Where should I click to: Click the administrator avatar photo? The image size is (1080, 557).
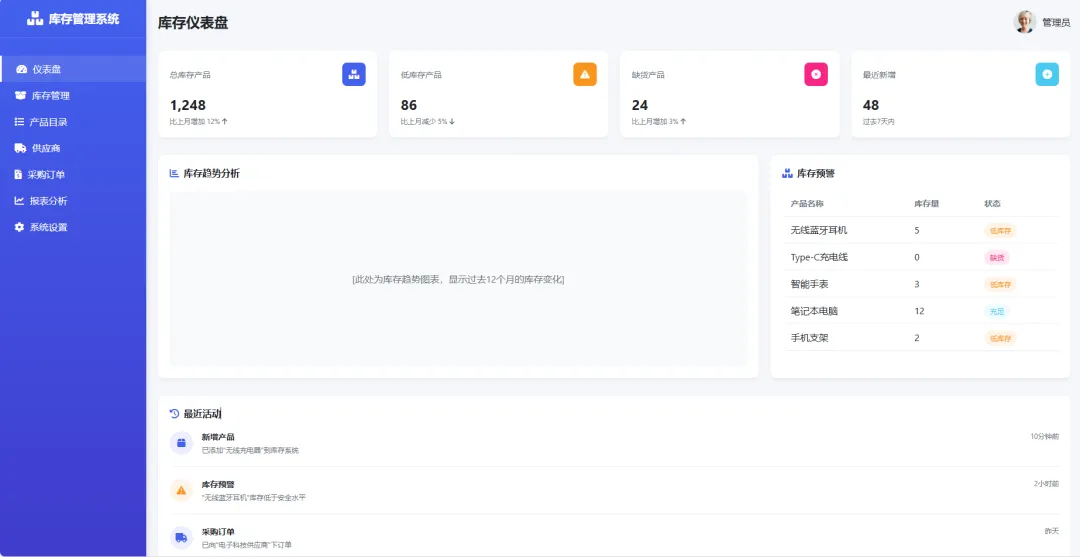1025,22
